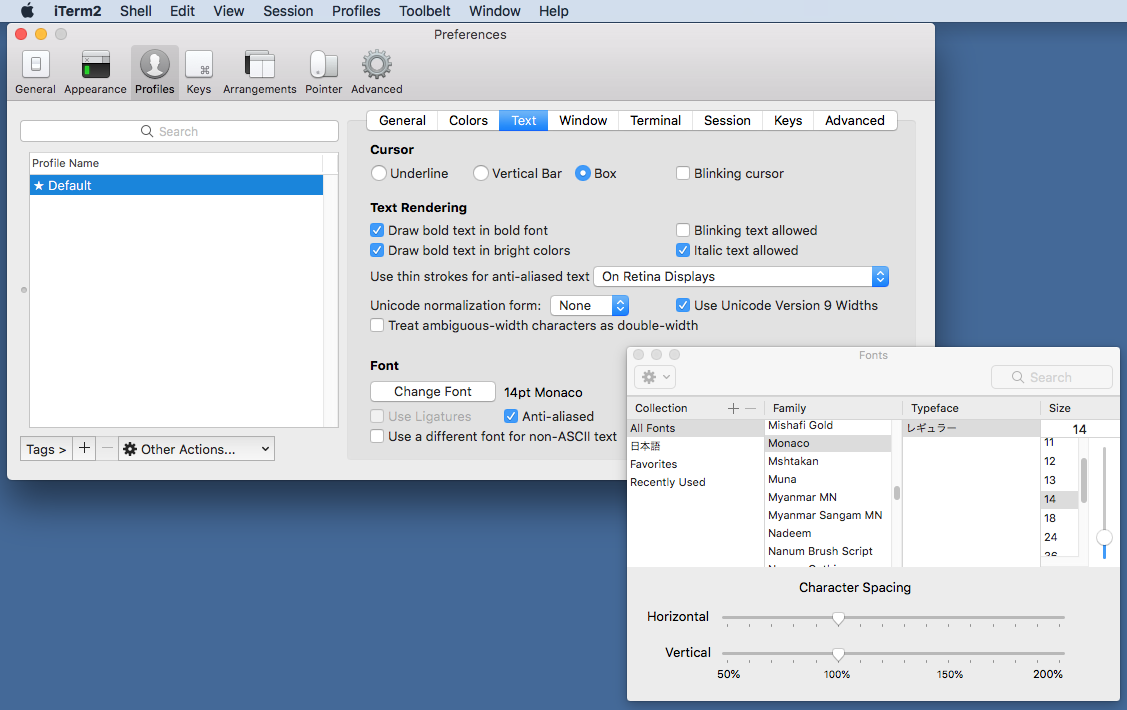This screenshot has height=710, width=1127.
Task: Select レギュラー typeface
Action: tap(971, 428)
